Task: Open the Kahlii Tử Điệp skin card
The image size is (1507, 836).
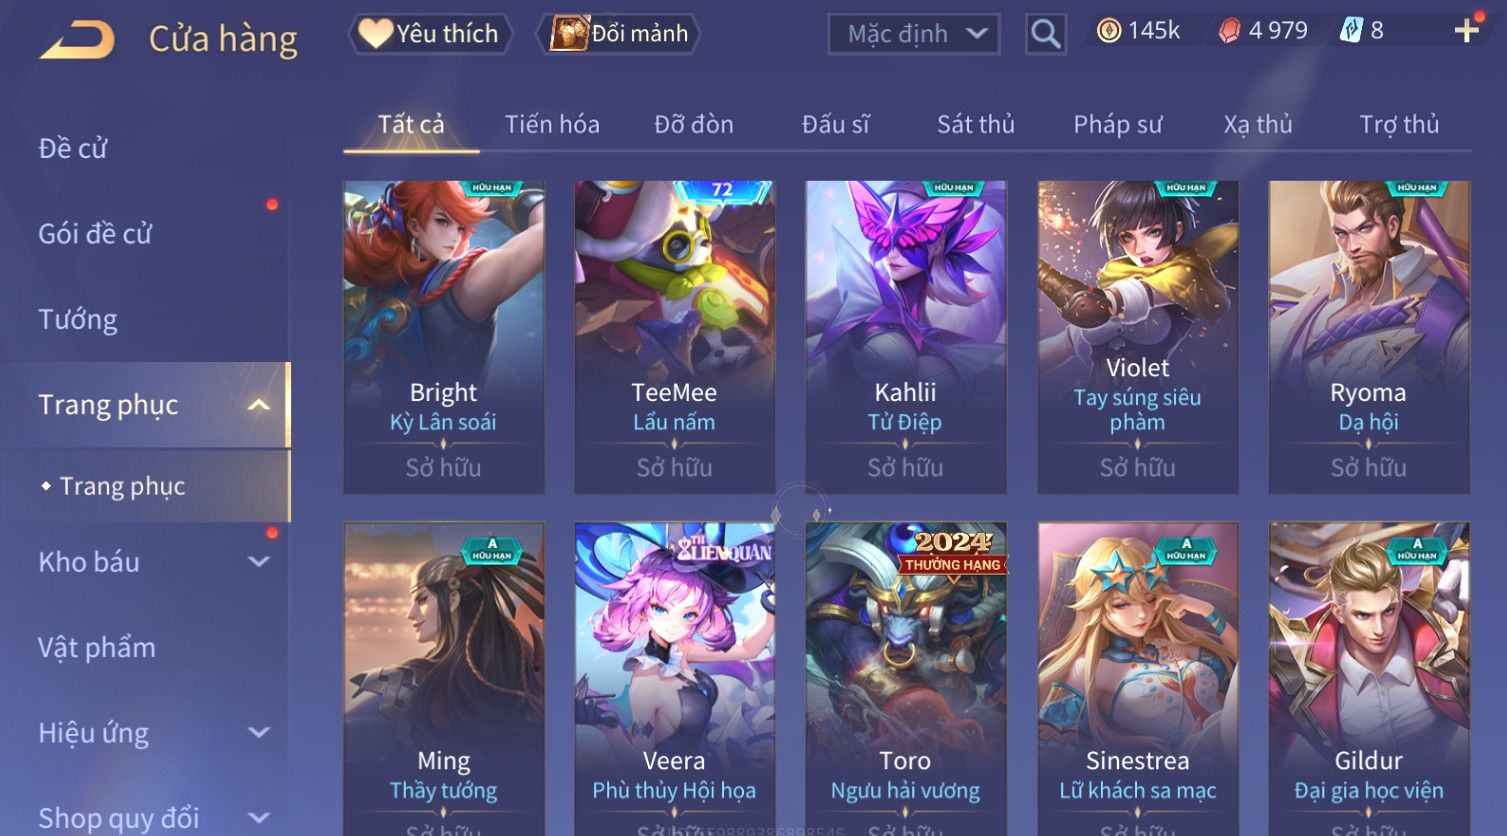Action: pyautogui.click(x=905, y=337)
